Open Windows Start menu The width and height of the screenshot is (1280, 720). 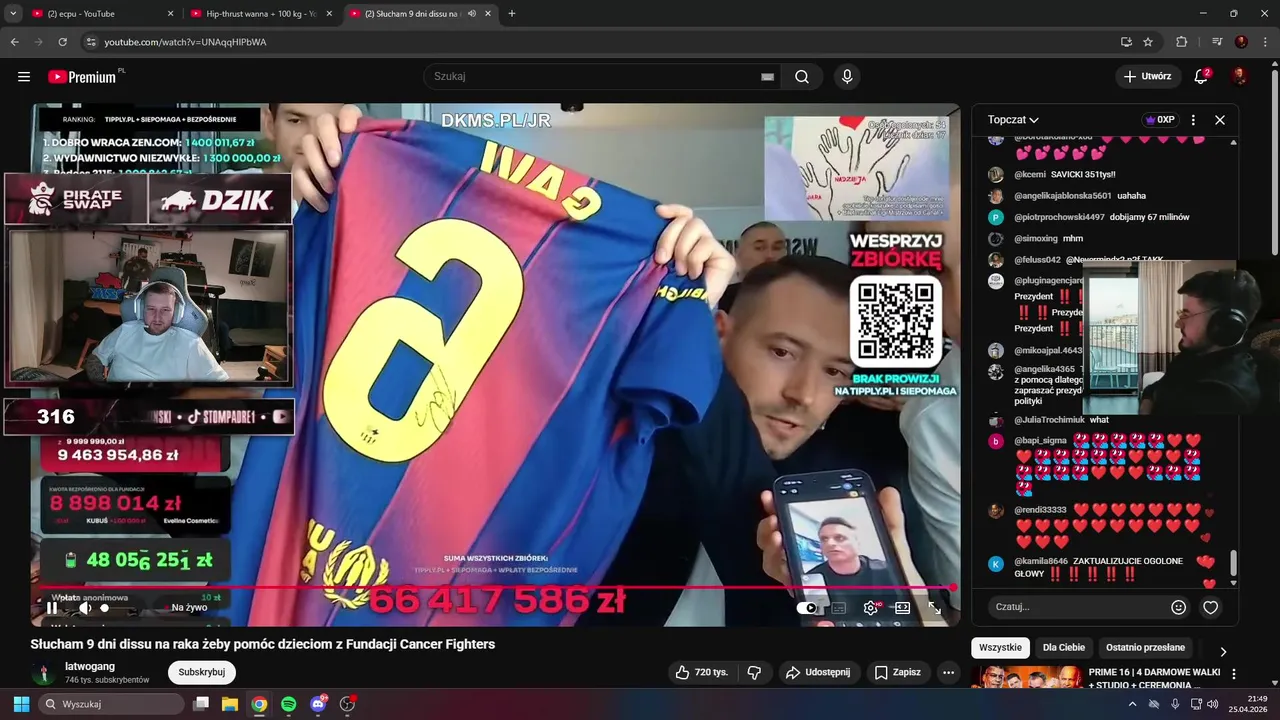(x=21, y=704)
